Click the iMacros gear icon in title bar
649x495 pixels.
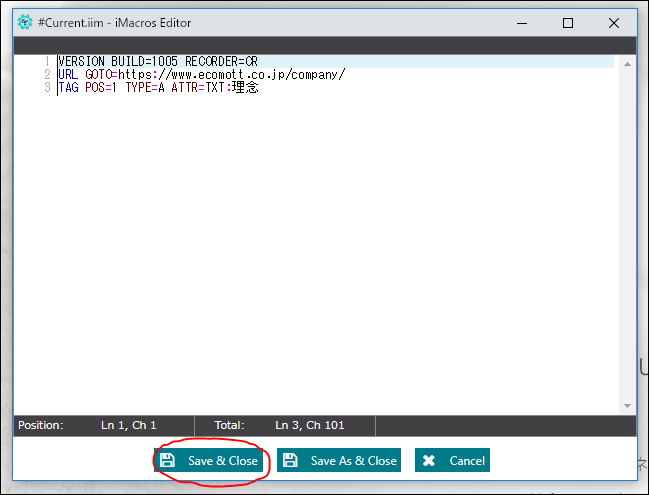[x=25, y=22]
